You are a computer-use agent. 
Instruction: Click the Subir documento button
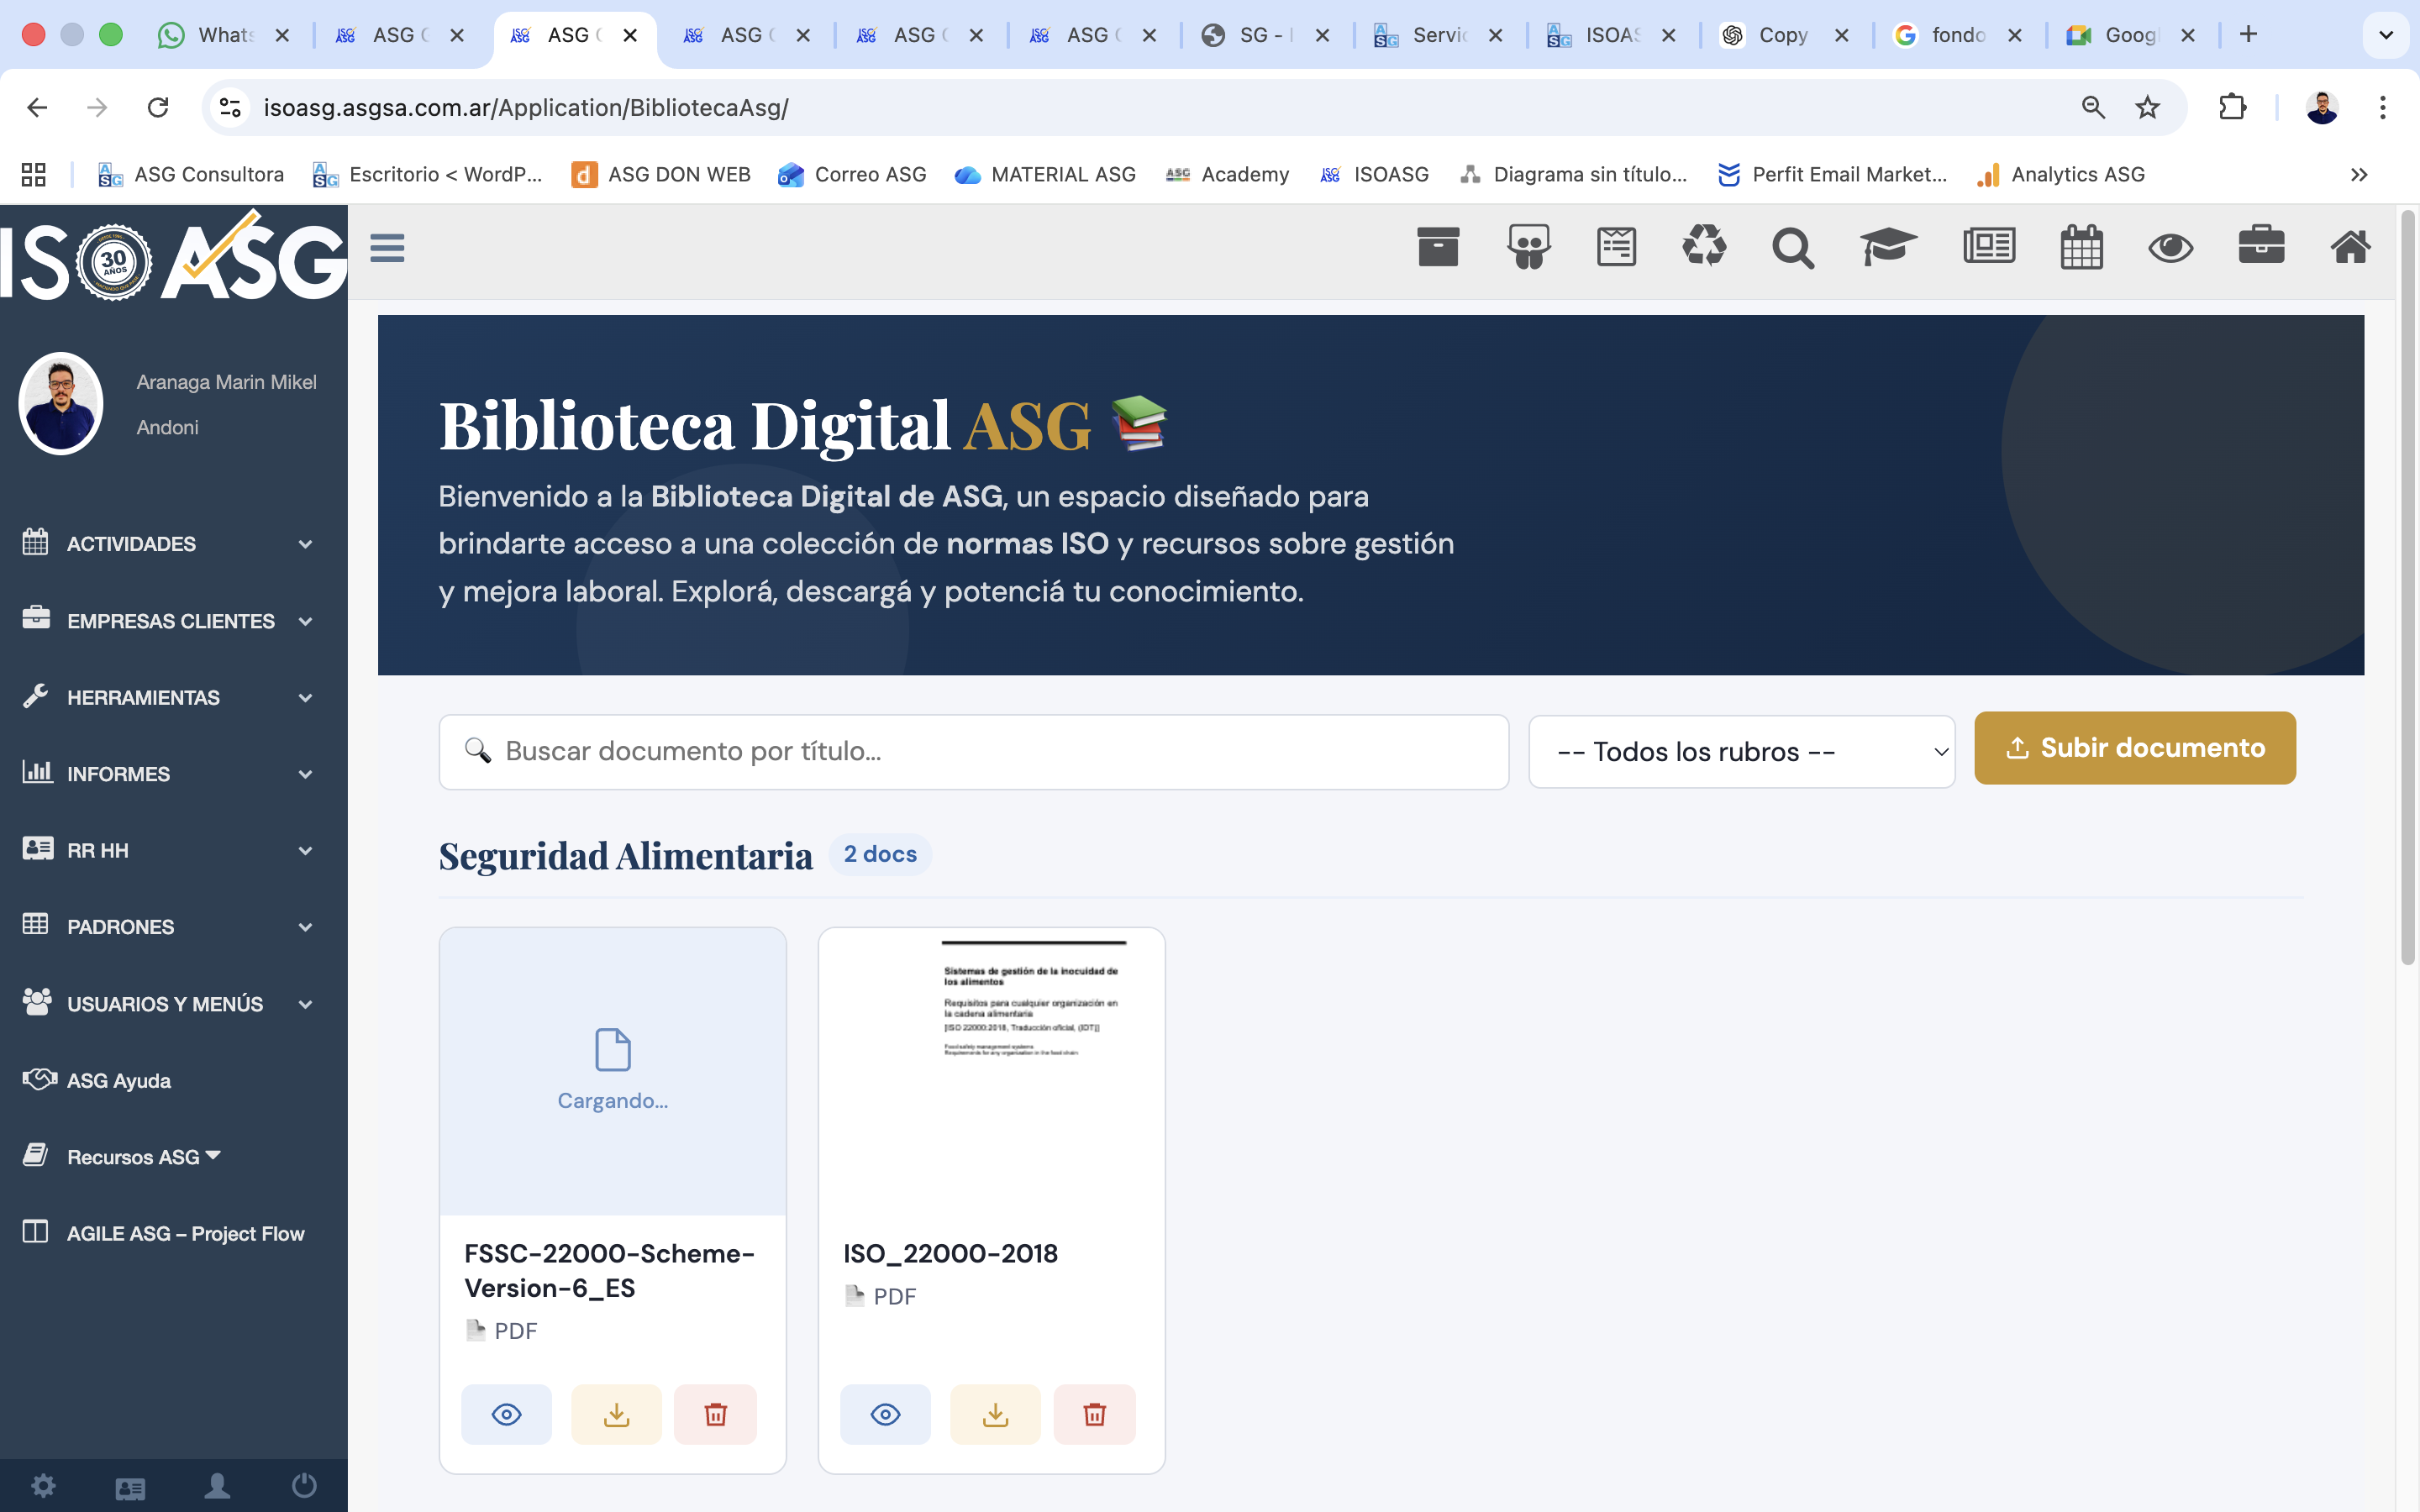coord(2134,748)
